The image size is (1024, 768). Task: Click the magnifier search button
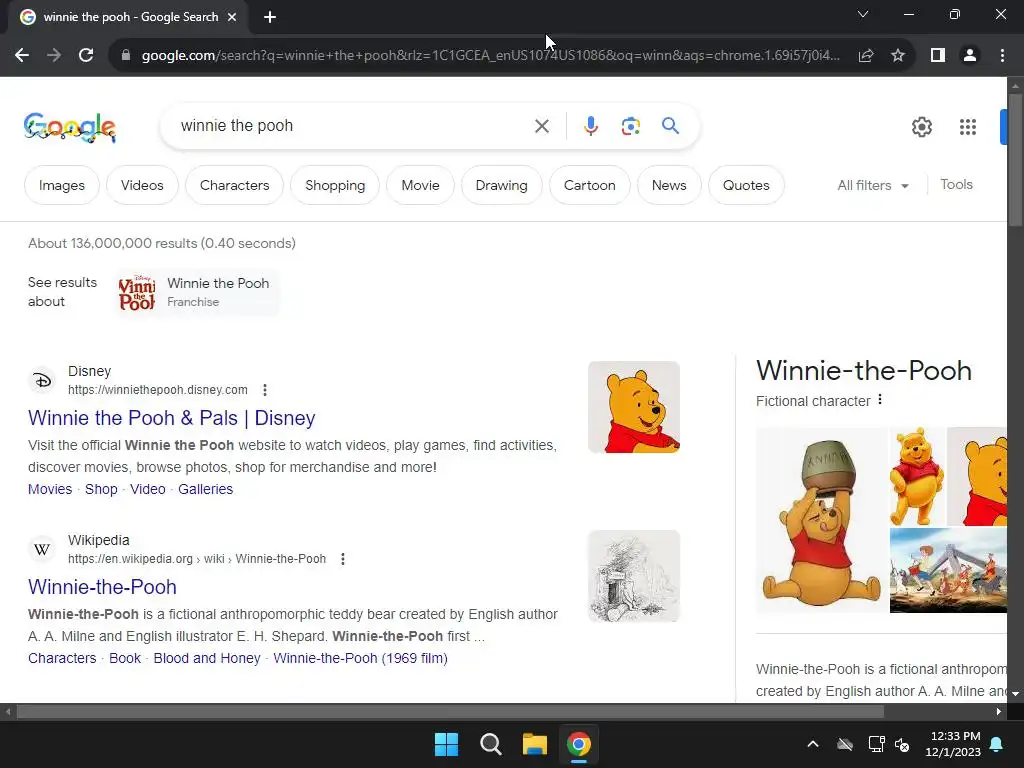(x=671, y=125)
